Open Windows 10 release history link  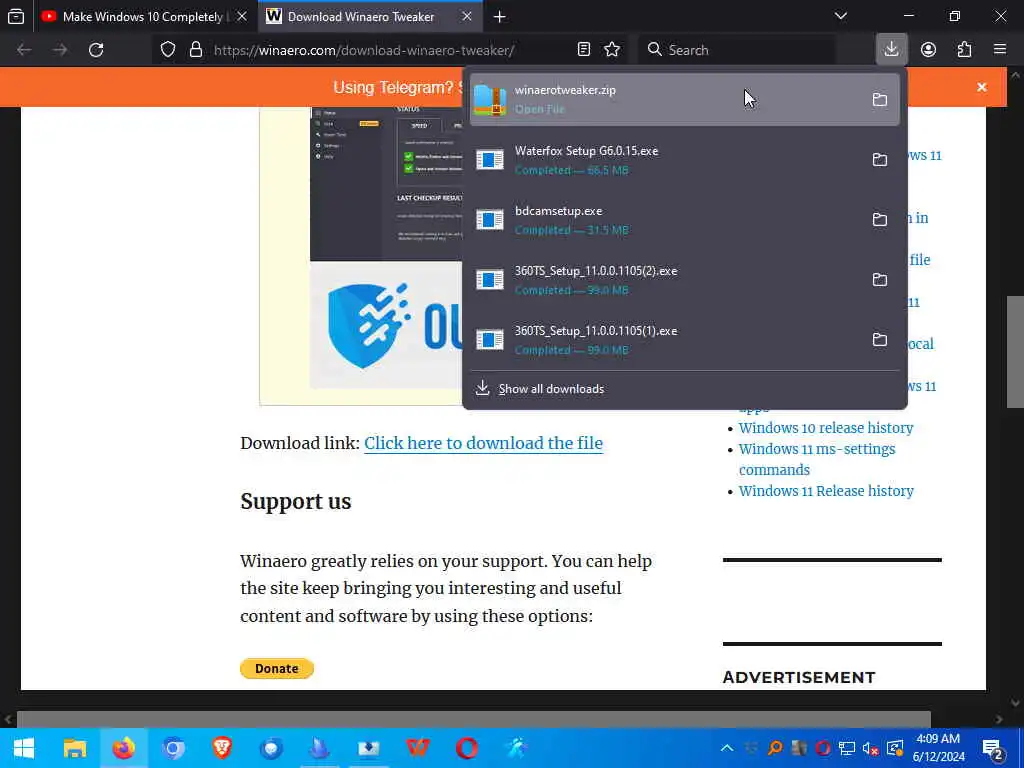coord(825,428)
